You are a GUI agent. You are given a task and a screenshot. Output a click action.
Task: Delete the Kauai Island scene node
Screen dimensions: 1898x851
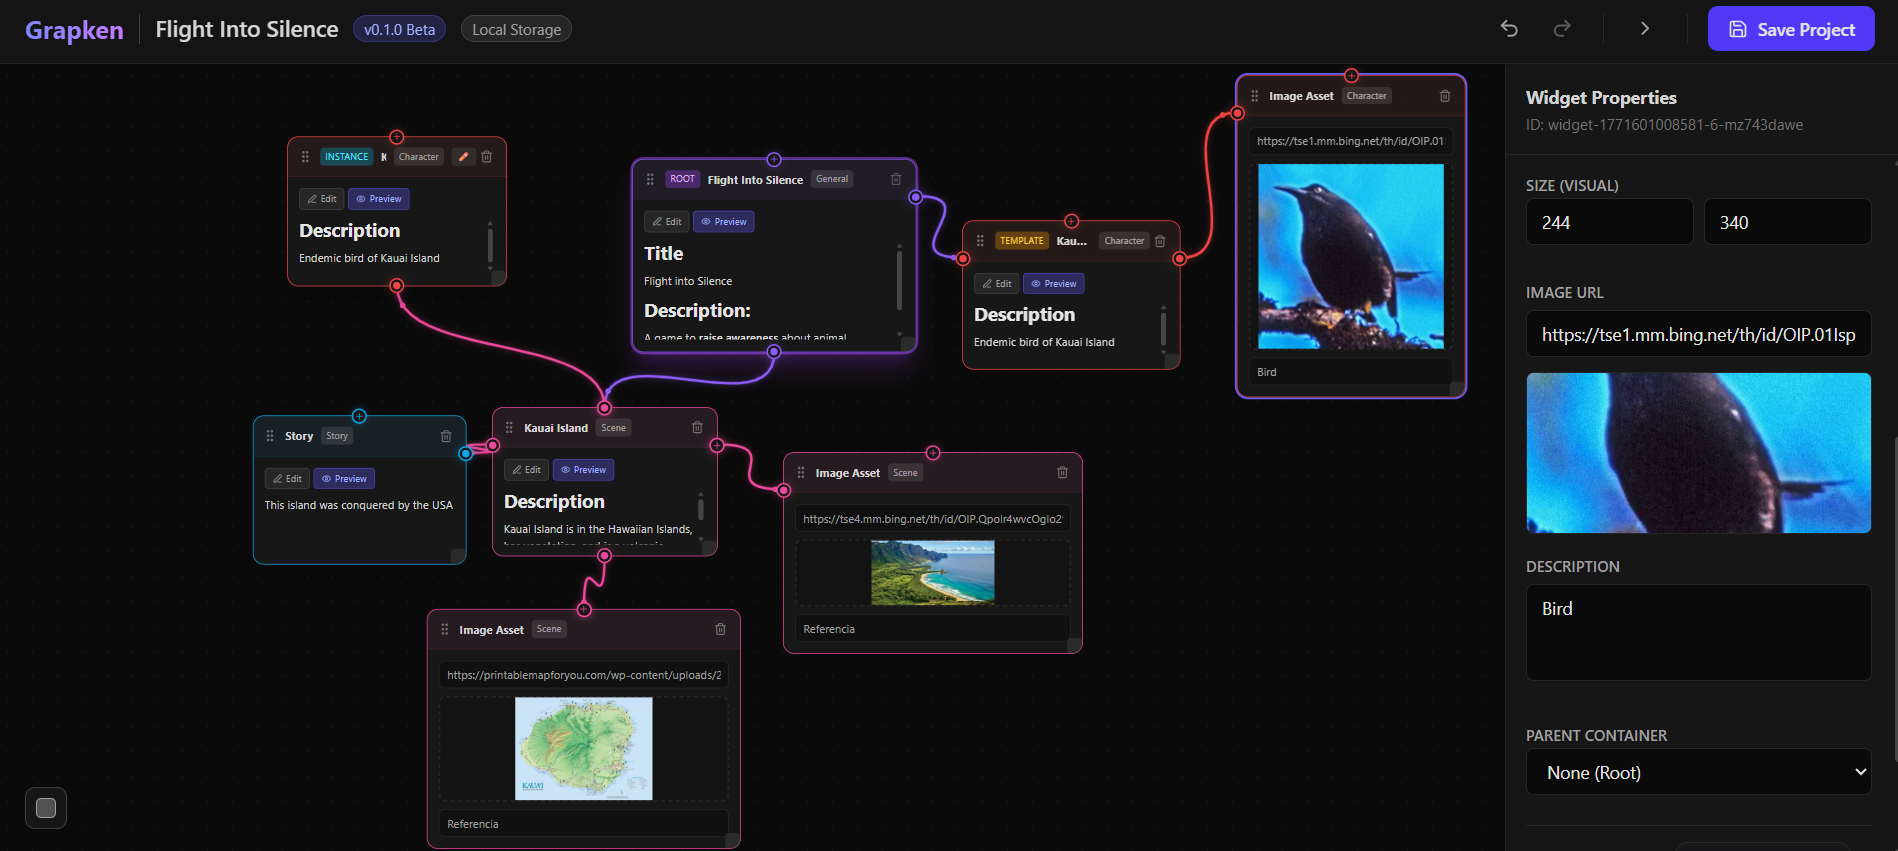tap(697, 428)
